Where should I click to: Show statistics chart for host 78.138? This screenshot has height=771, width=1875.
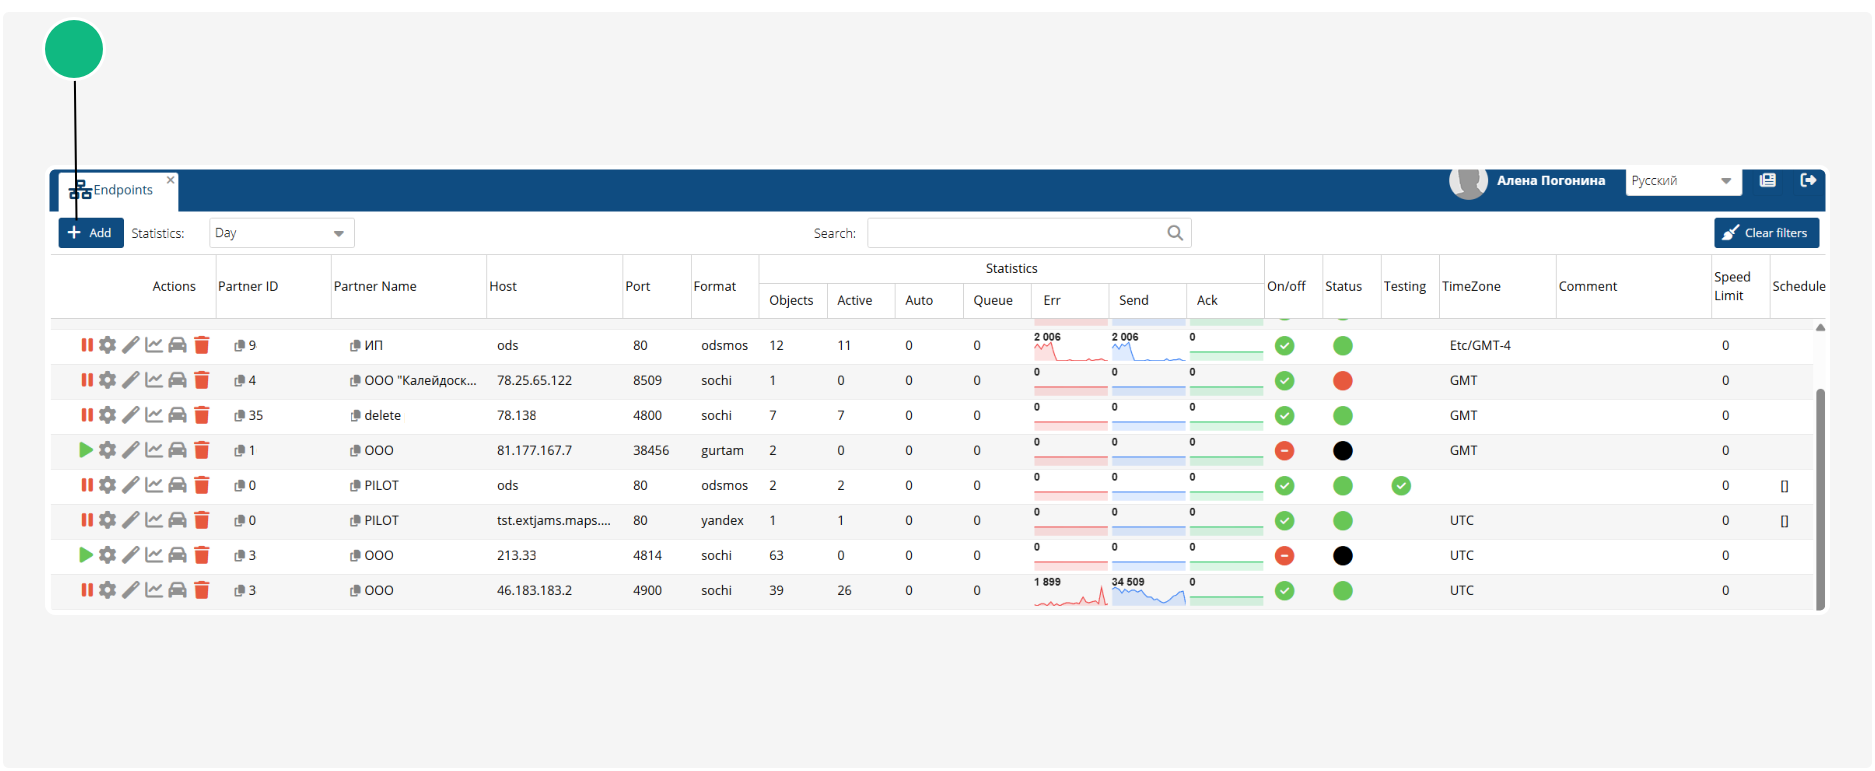click(153, 415)
